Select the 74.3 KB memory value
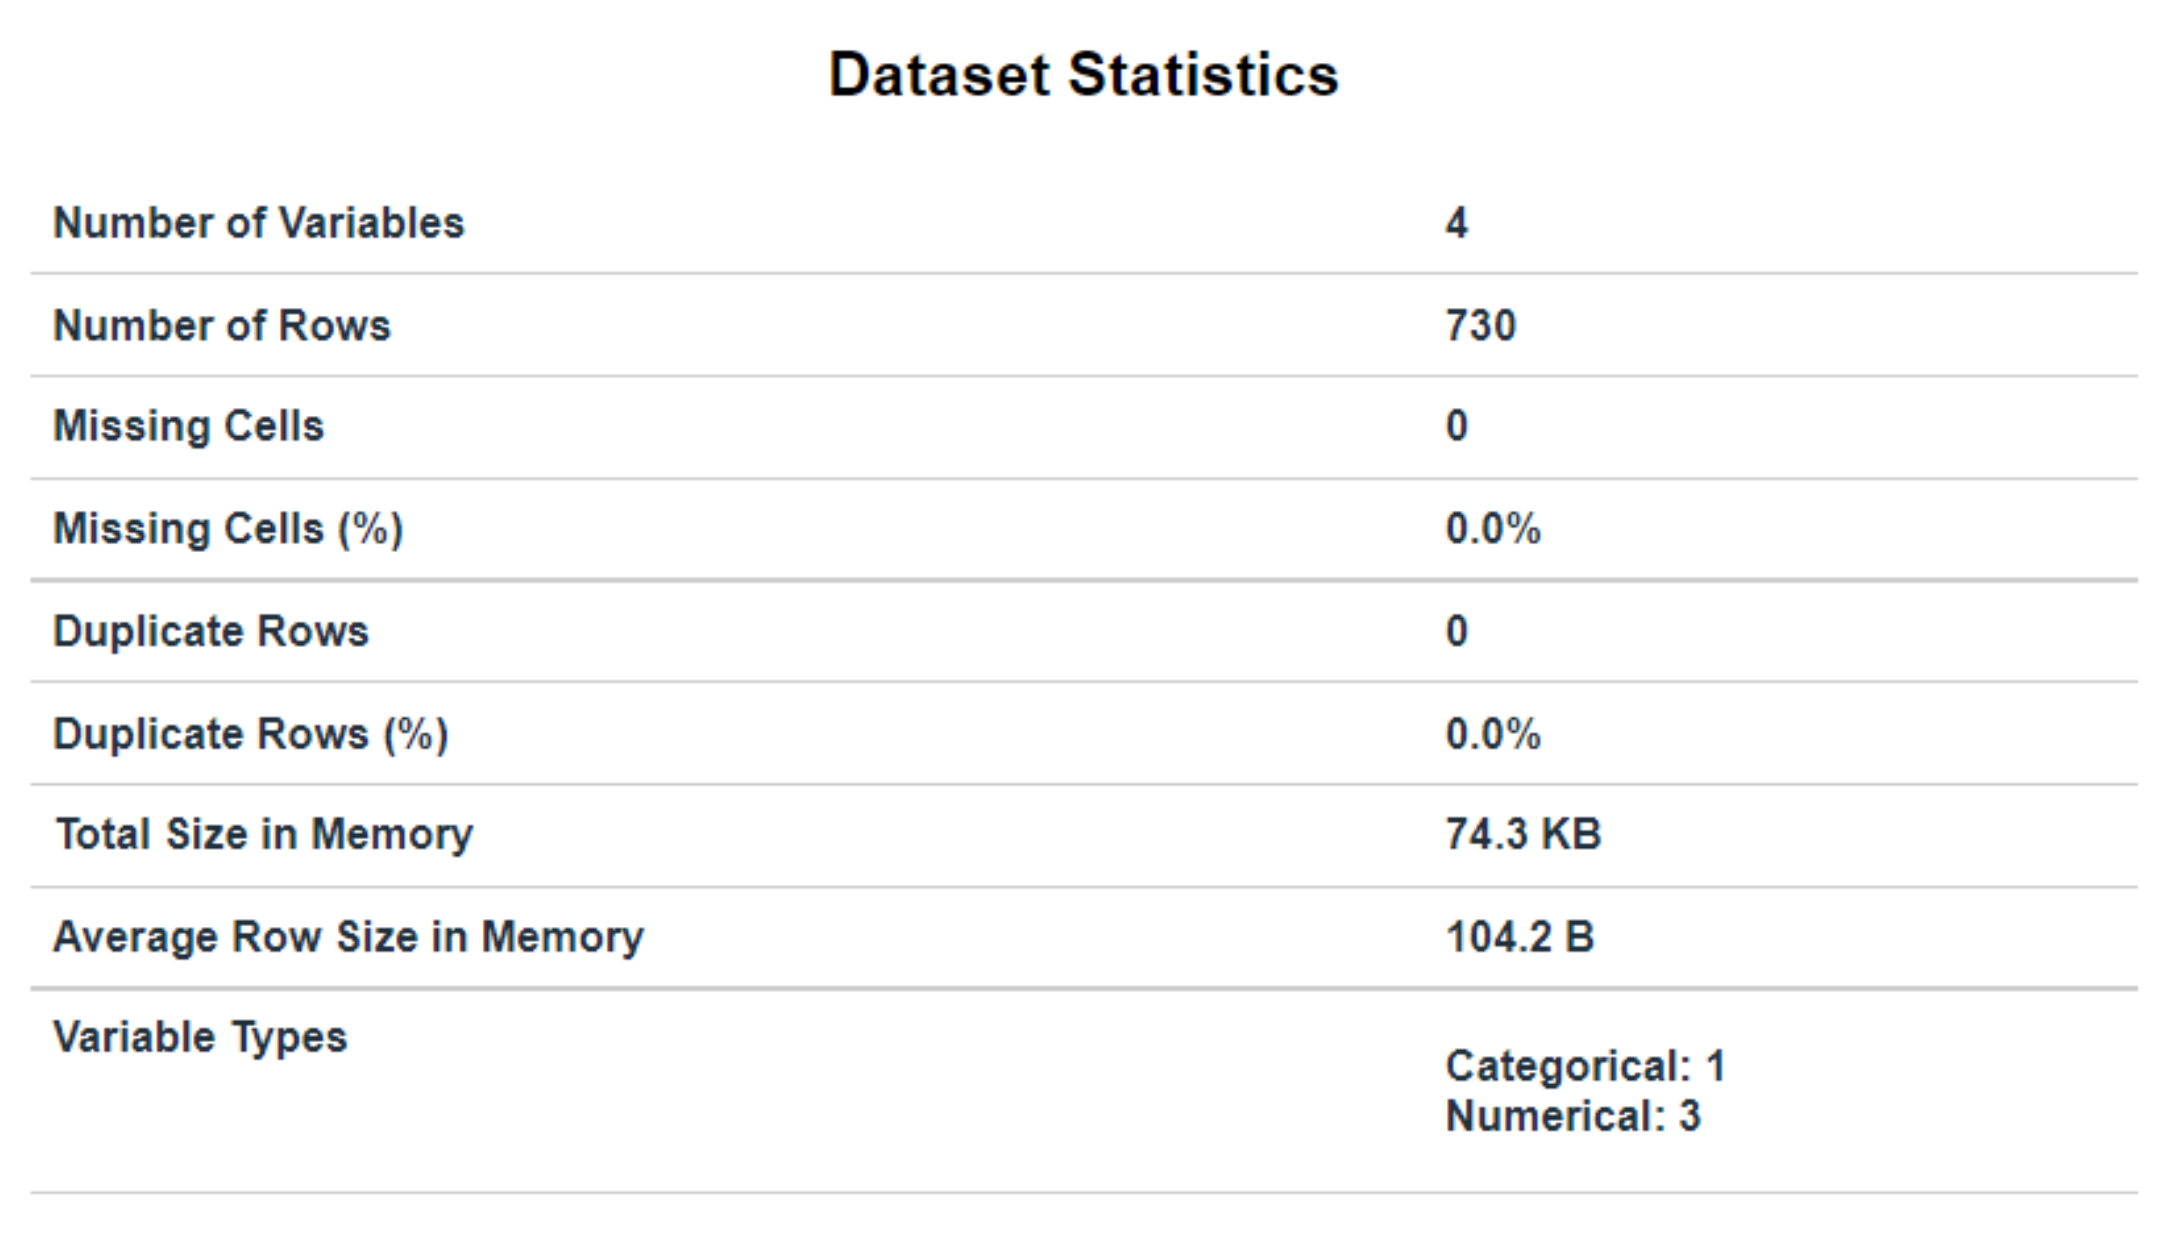Screen dimensions: 2176x1240 coord(1523,834)
